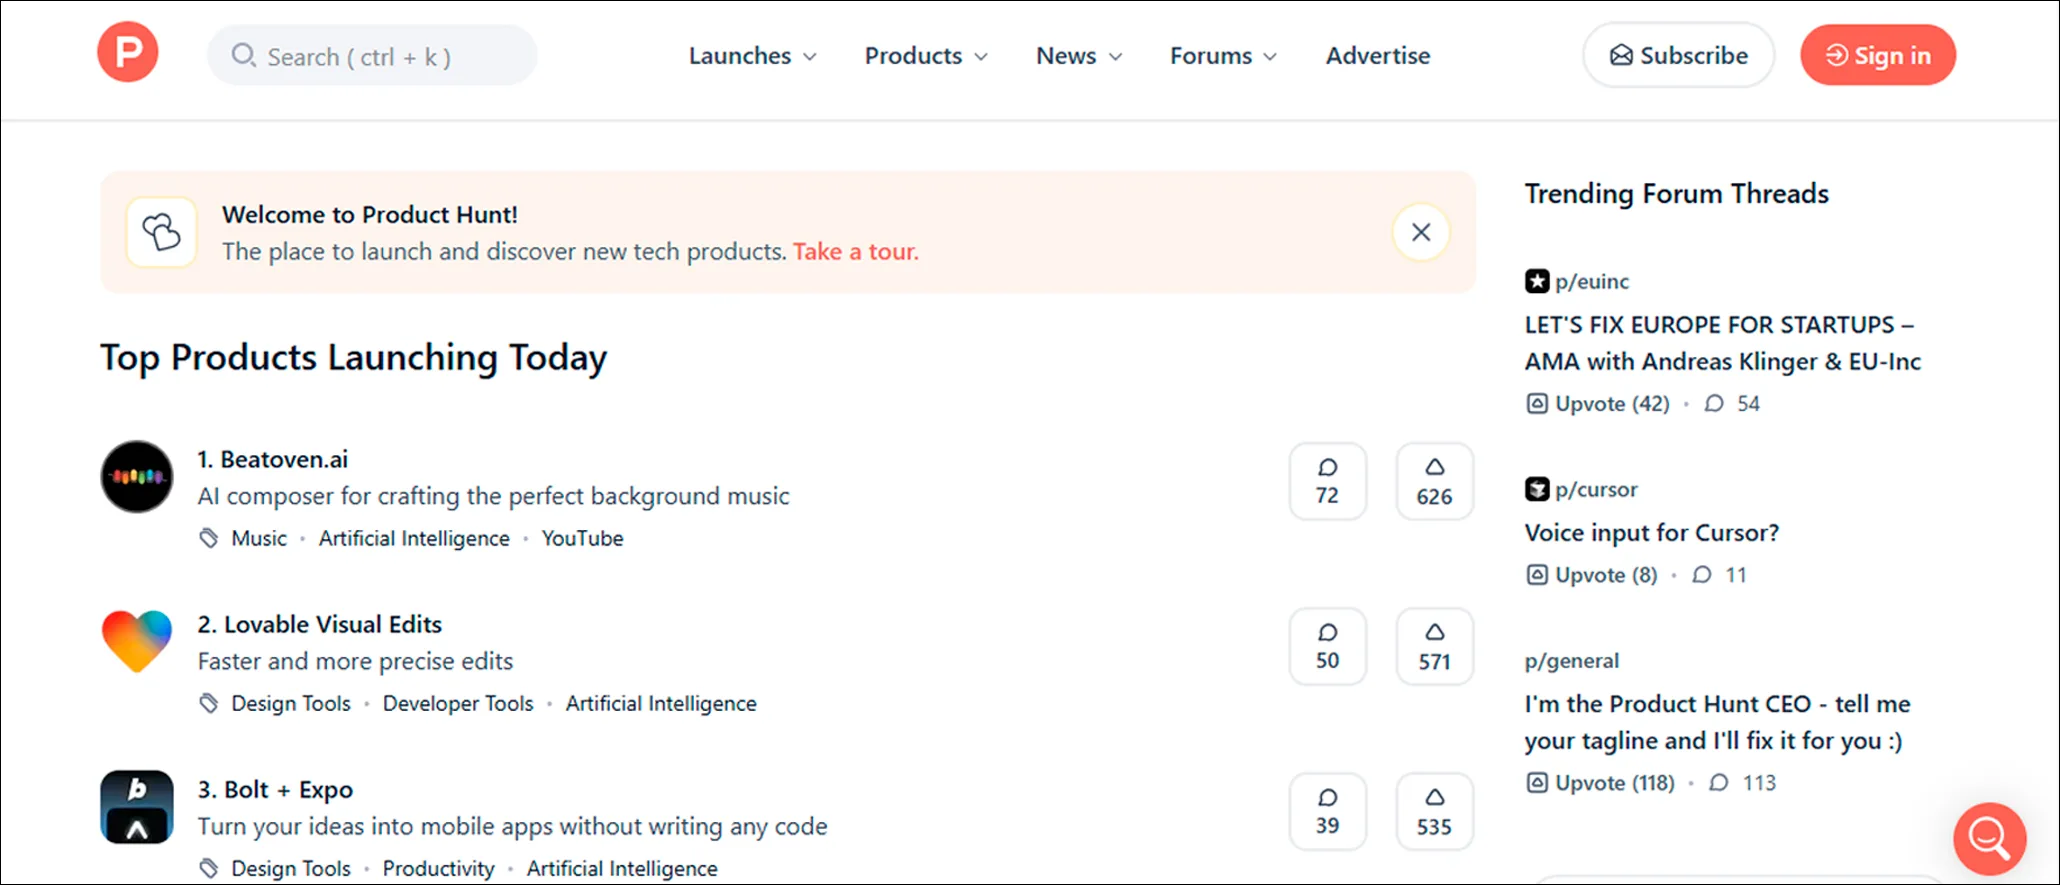The image size is (2060, 885).
Task: Click the Sign in button
Action: (x=1878, y=55)
